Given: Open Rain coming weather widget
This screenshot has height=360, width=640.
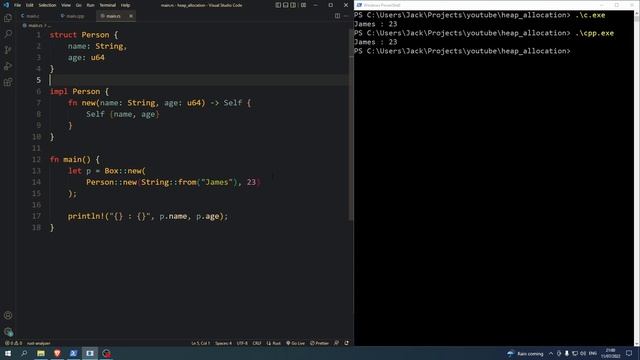Looking at the screenshot, I should point(525,353).
